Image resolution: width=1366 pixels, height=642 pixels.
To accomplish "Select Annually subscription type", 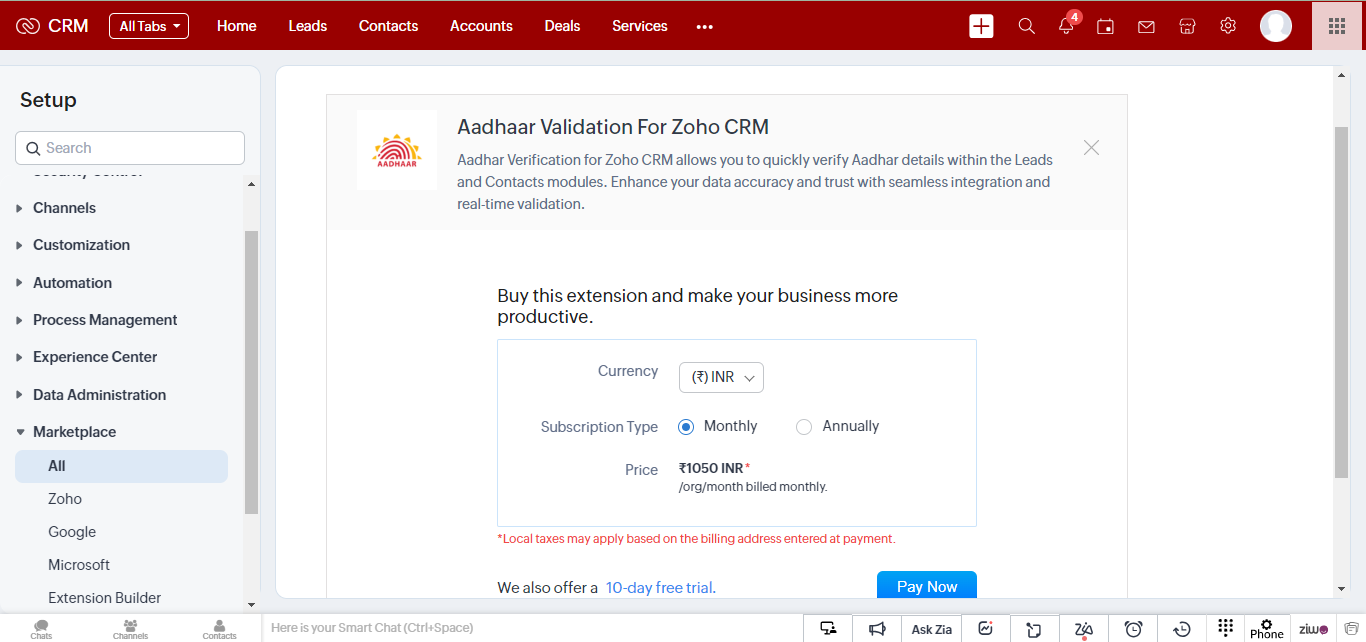I will pyautogui.click(x=804, y=427).
